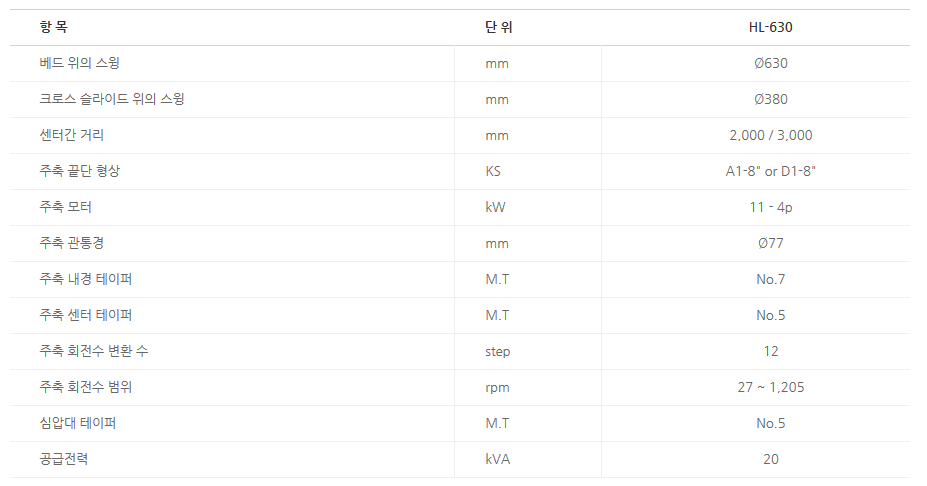Click the 단위 column header
927x486 pixels.
499,27
